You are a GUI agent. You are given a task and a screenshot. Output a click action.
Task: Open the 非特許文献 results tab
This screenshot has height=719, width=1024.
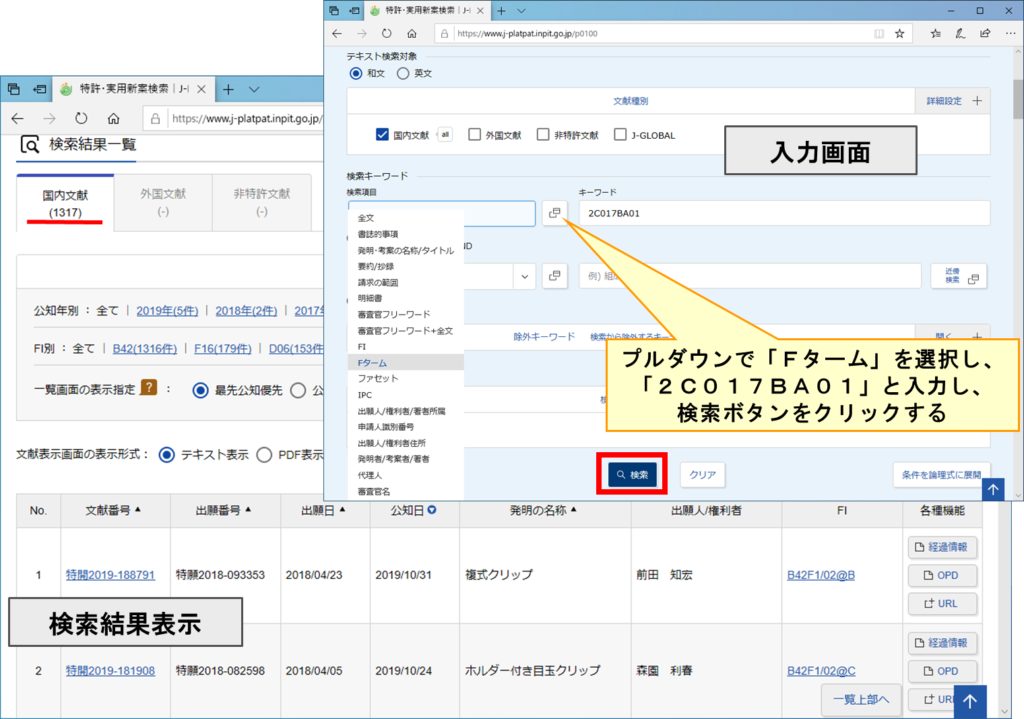[x=261, y=202]
